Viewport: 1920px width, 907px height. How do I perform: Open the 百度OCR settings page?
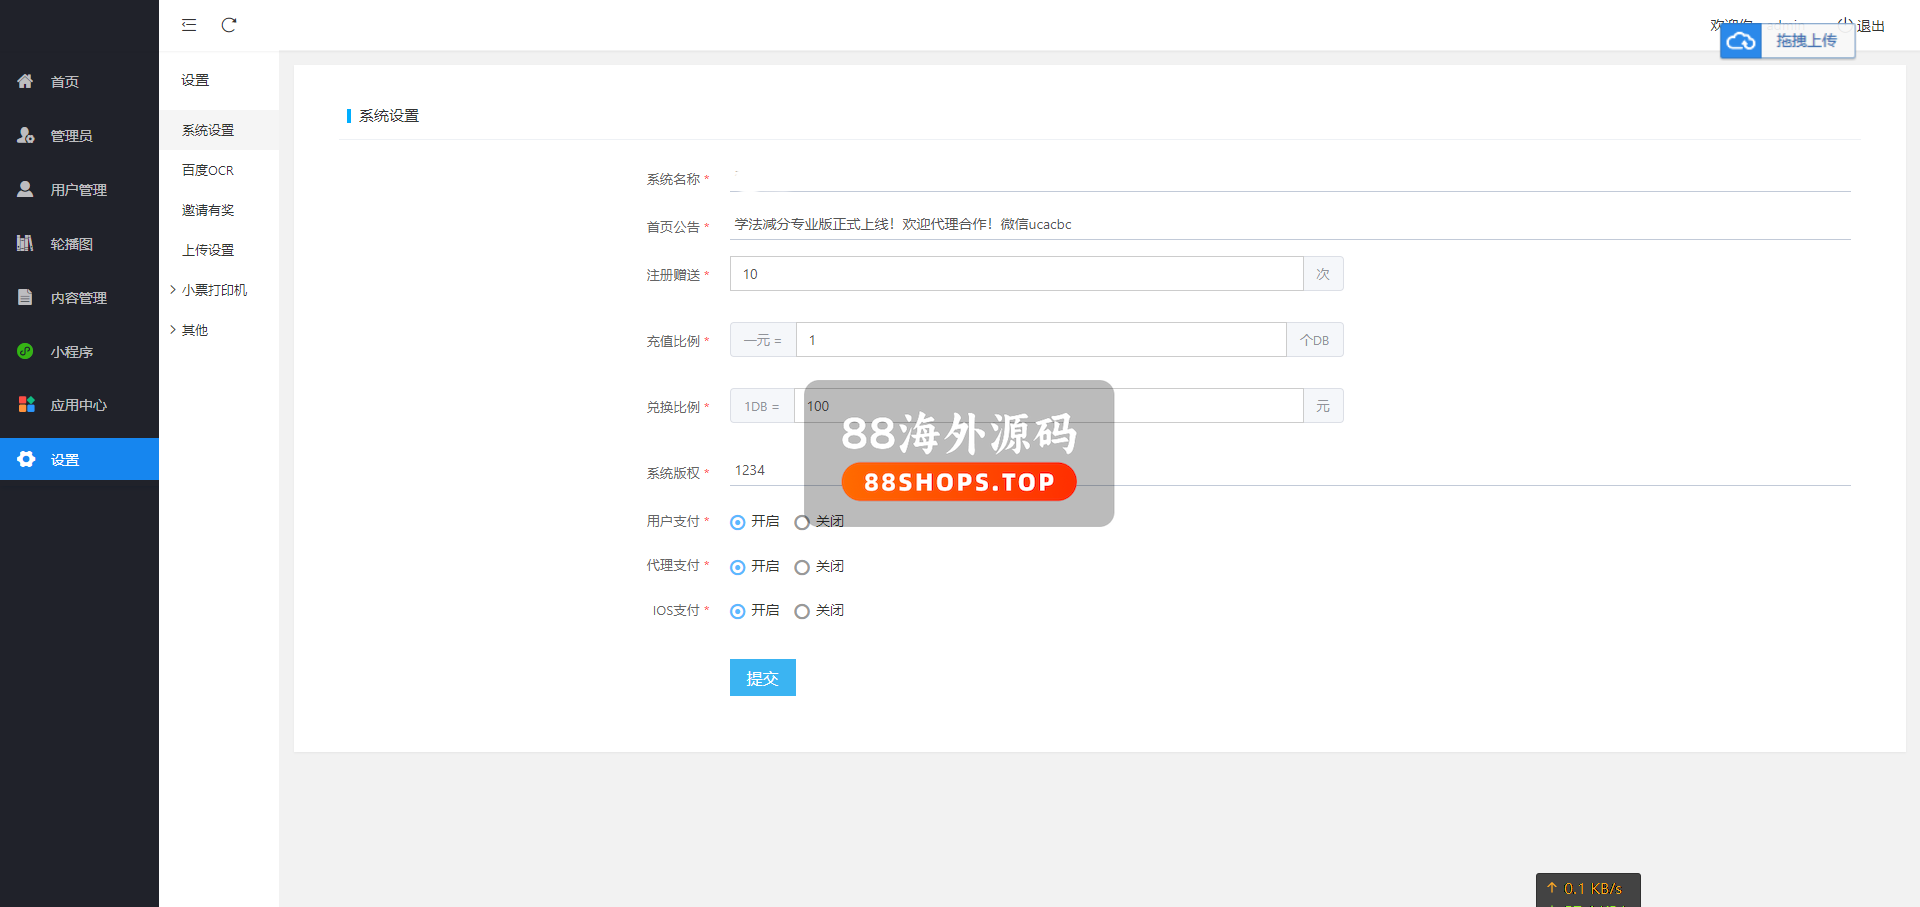208,170
